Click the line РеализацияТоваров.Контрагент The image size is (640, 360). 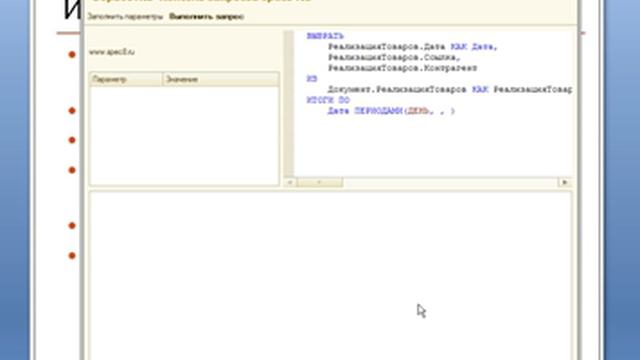click(x=402, y=68)
